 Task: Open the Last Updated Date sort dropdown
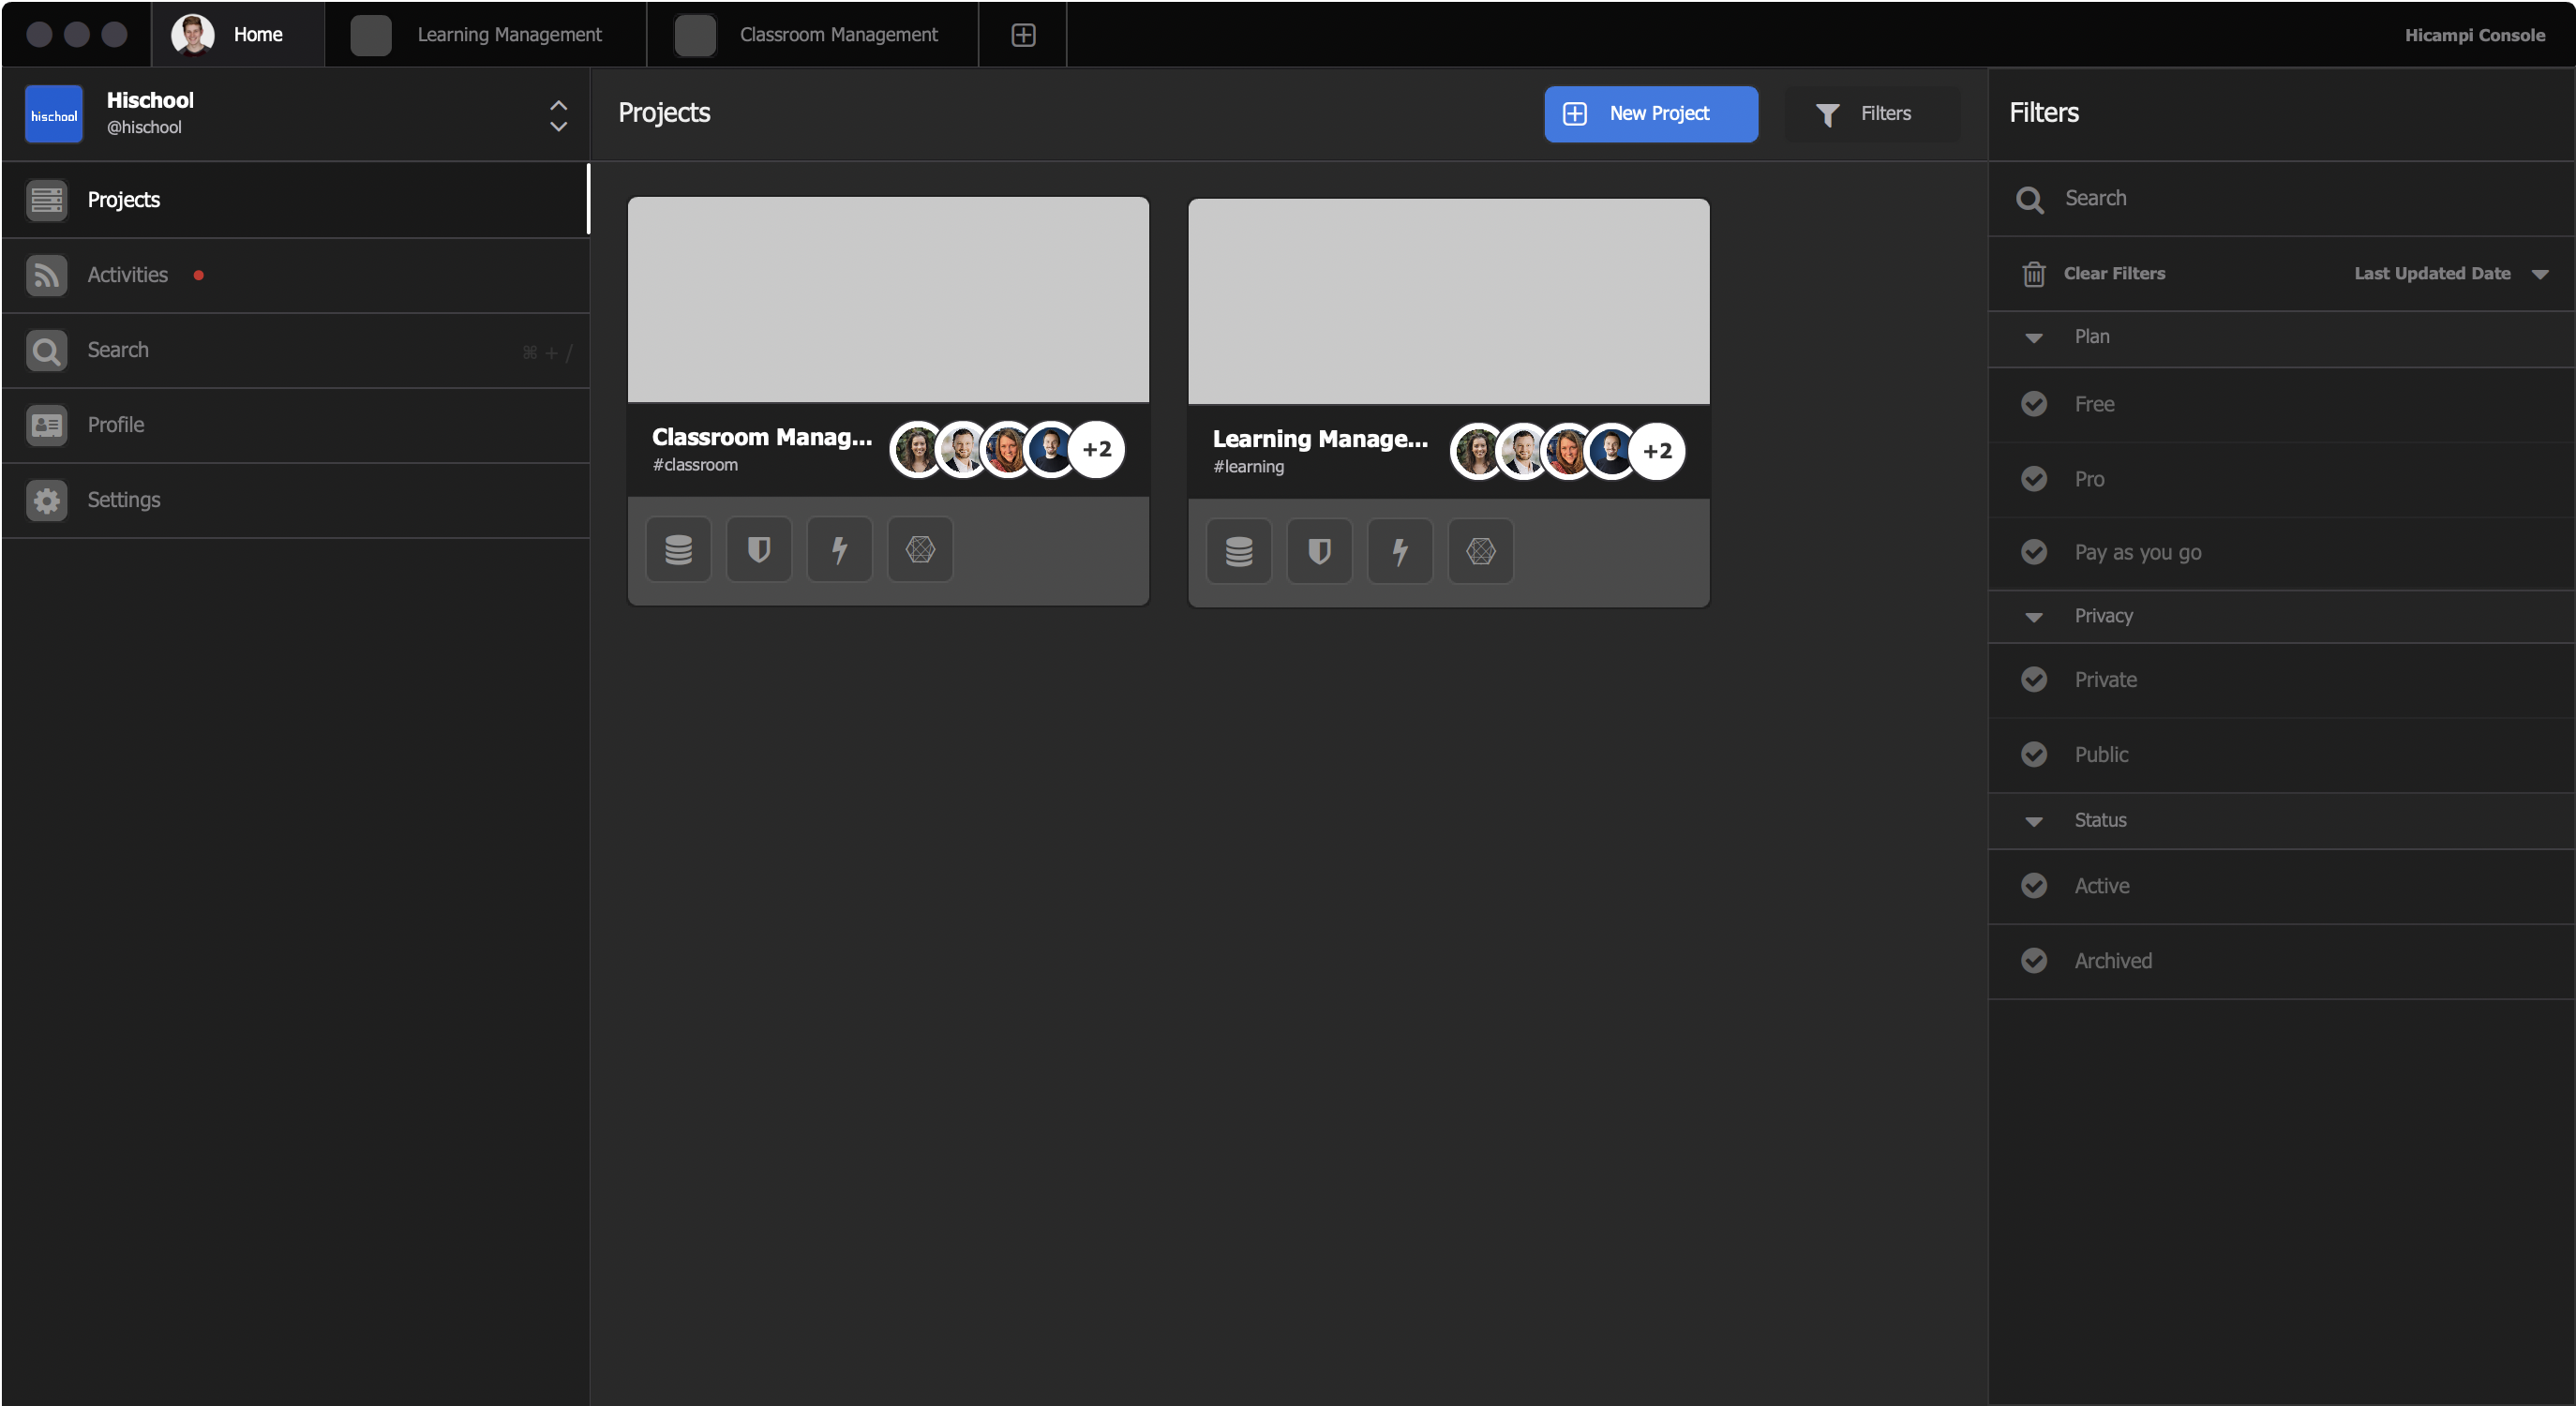tap(2450, 274)
